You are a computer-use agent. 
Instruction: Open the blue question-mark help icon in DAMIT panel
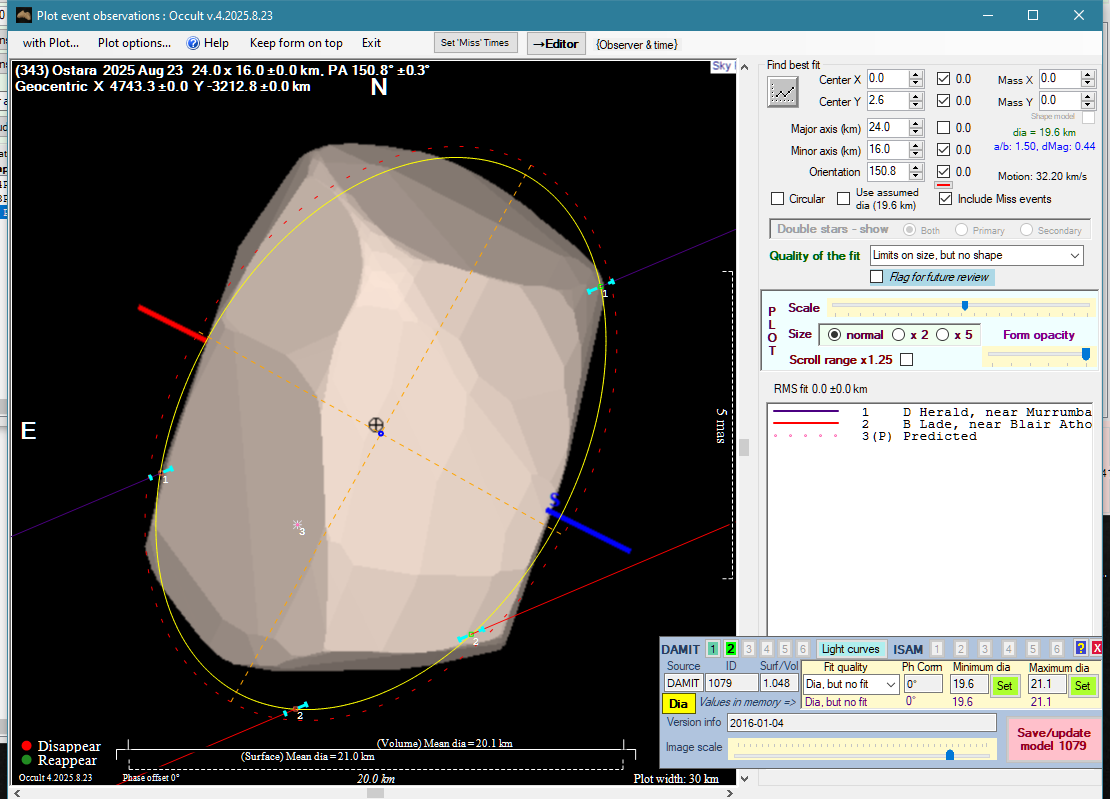coord(1080,648)
